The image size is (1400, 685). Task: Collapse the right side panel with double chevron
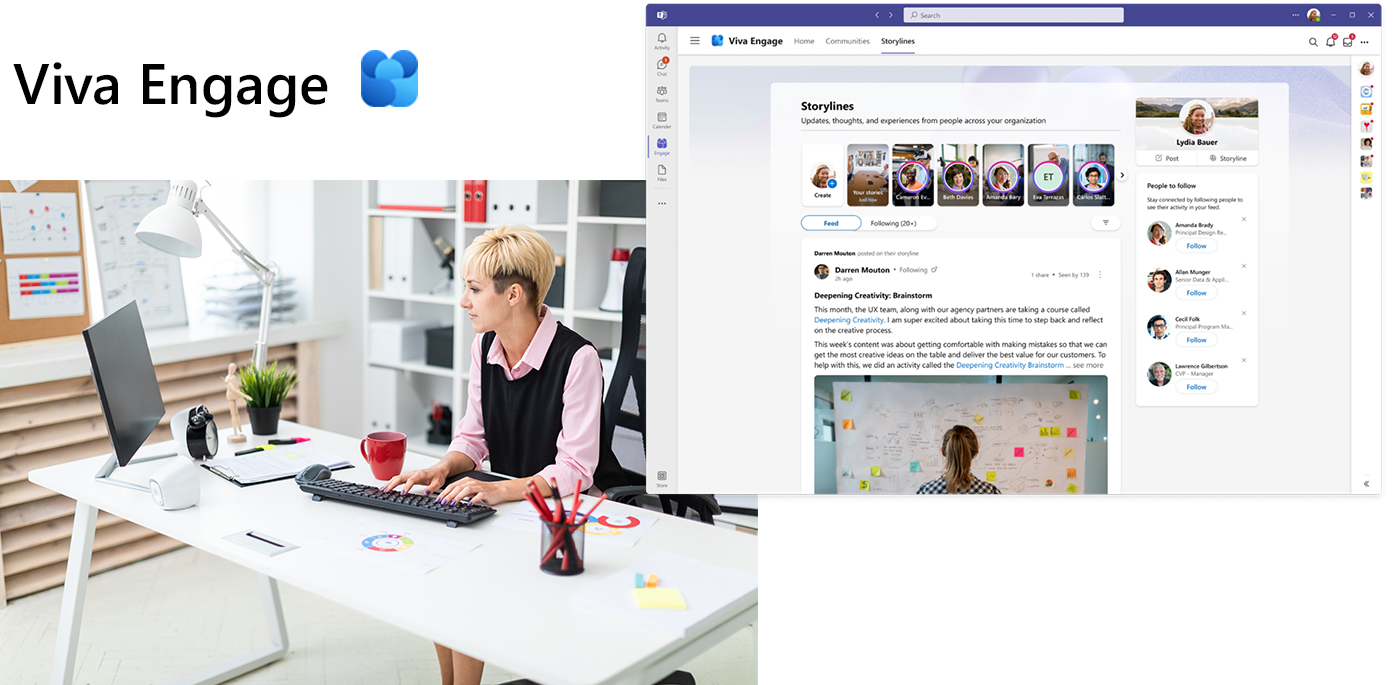coord(1366,484)
